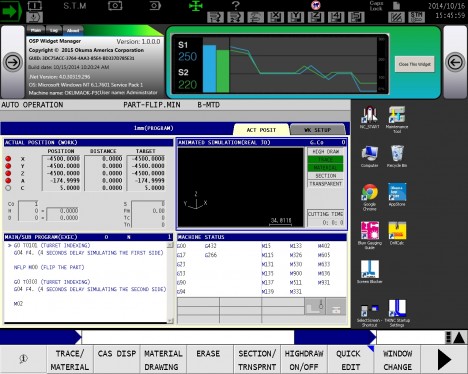The image size is (468, 374).
Task: Click the X axis icon in top toolbar
Action: (x=276, y=17)
